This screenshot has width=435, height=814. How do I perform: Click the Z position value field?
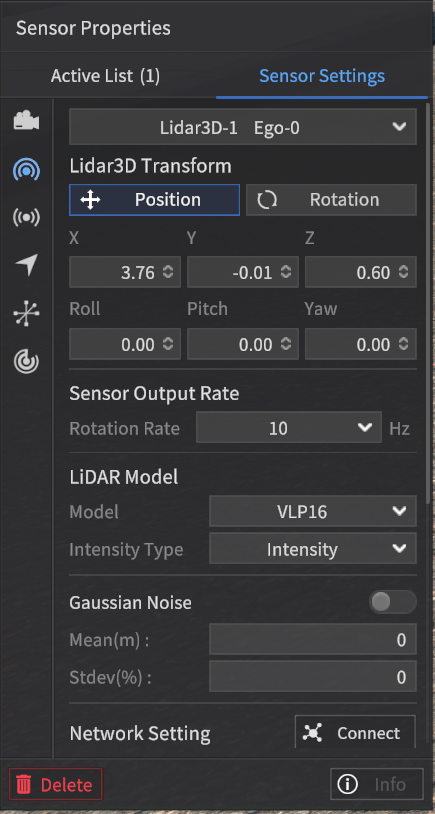point(361,272)
